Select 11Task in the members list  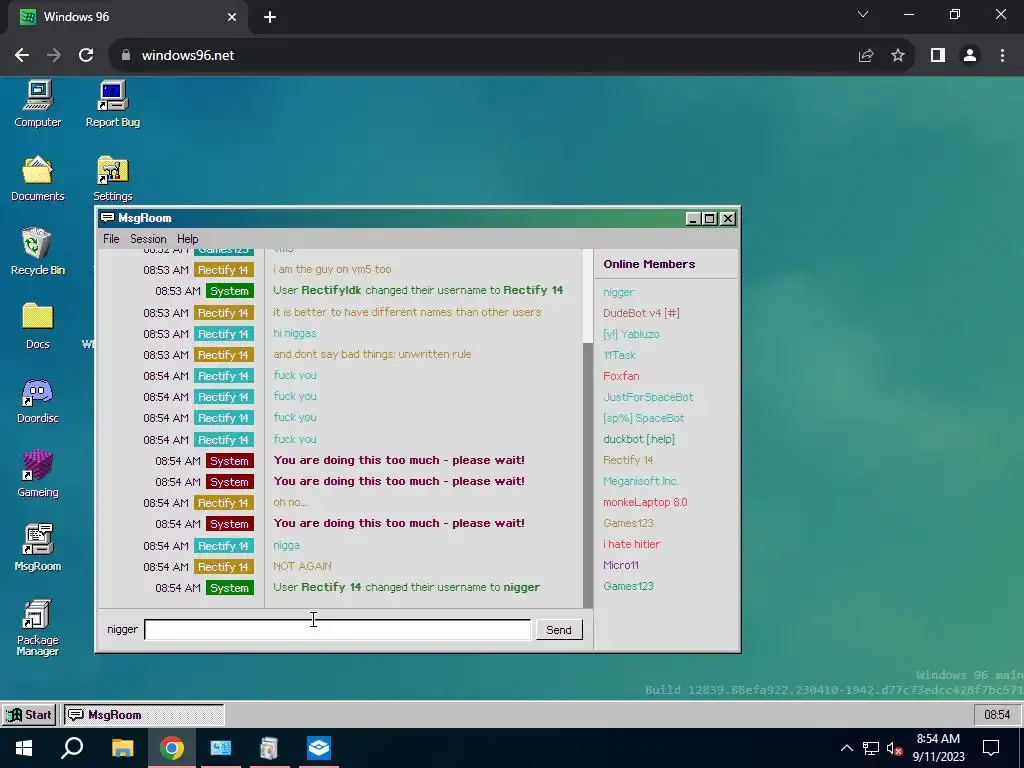tap(619, 355)
